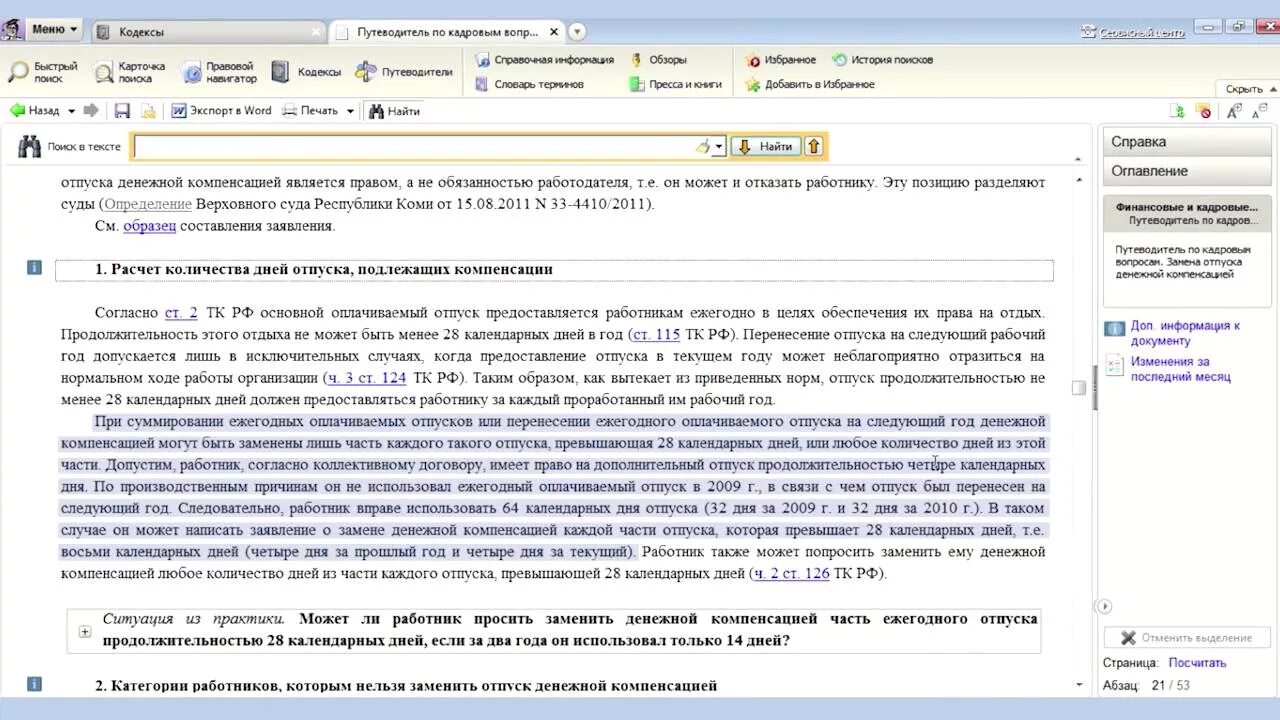
Task: Click the green document arrow icon at toolbar right
Action: coord(1178,111)
